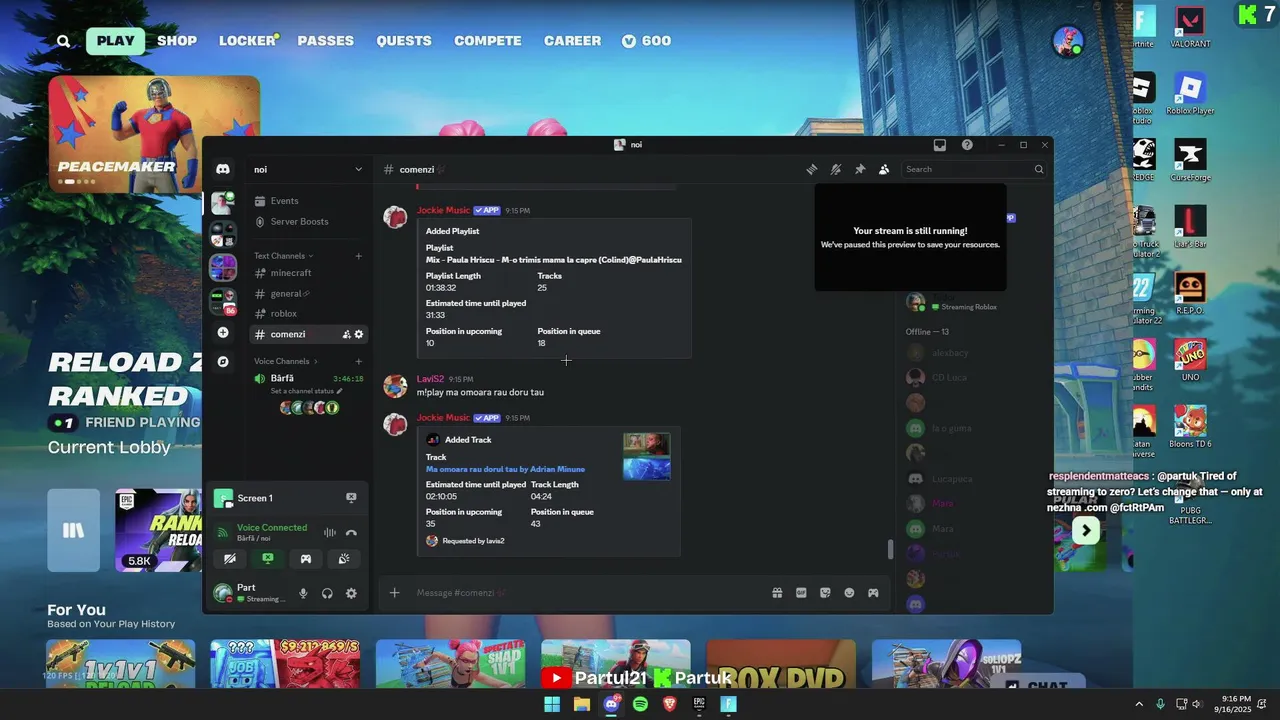This screenshot has height=720, width=1280.
Task: Open the sticker picker
Action: tap(825, 593)
